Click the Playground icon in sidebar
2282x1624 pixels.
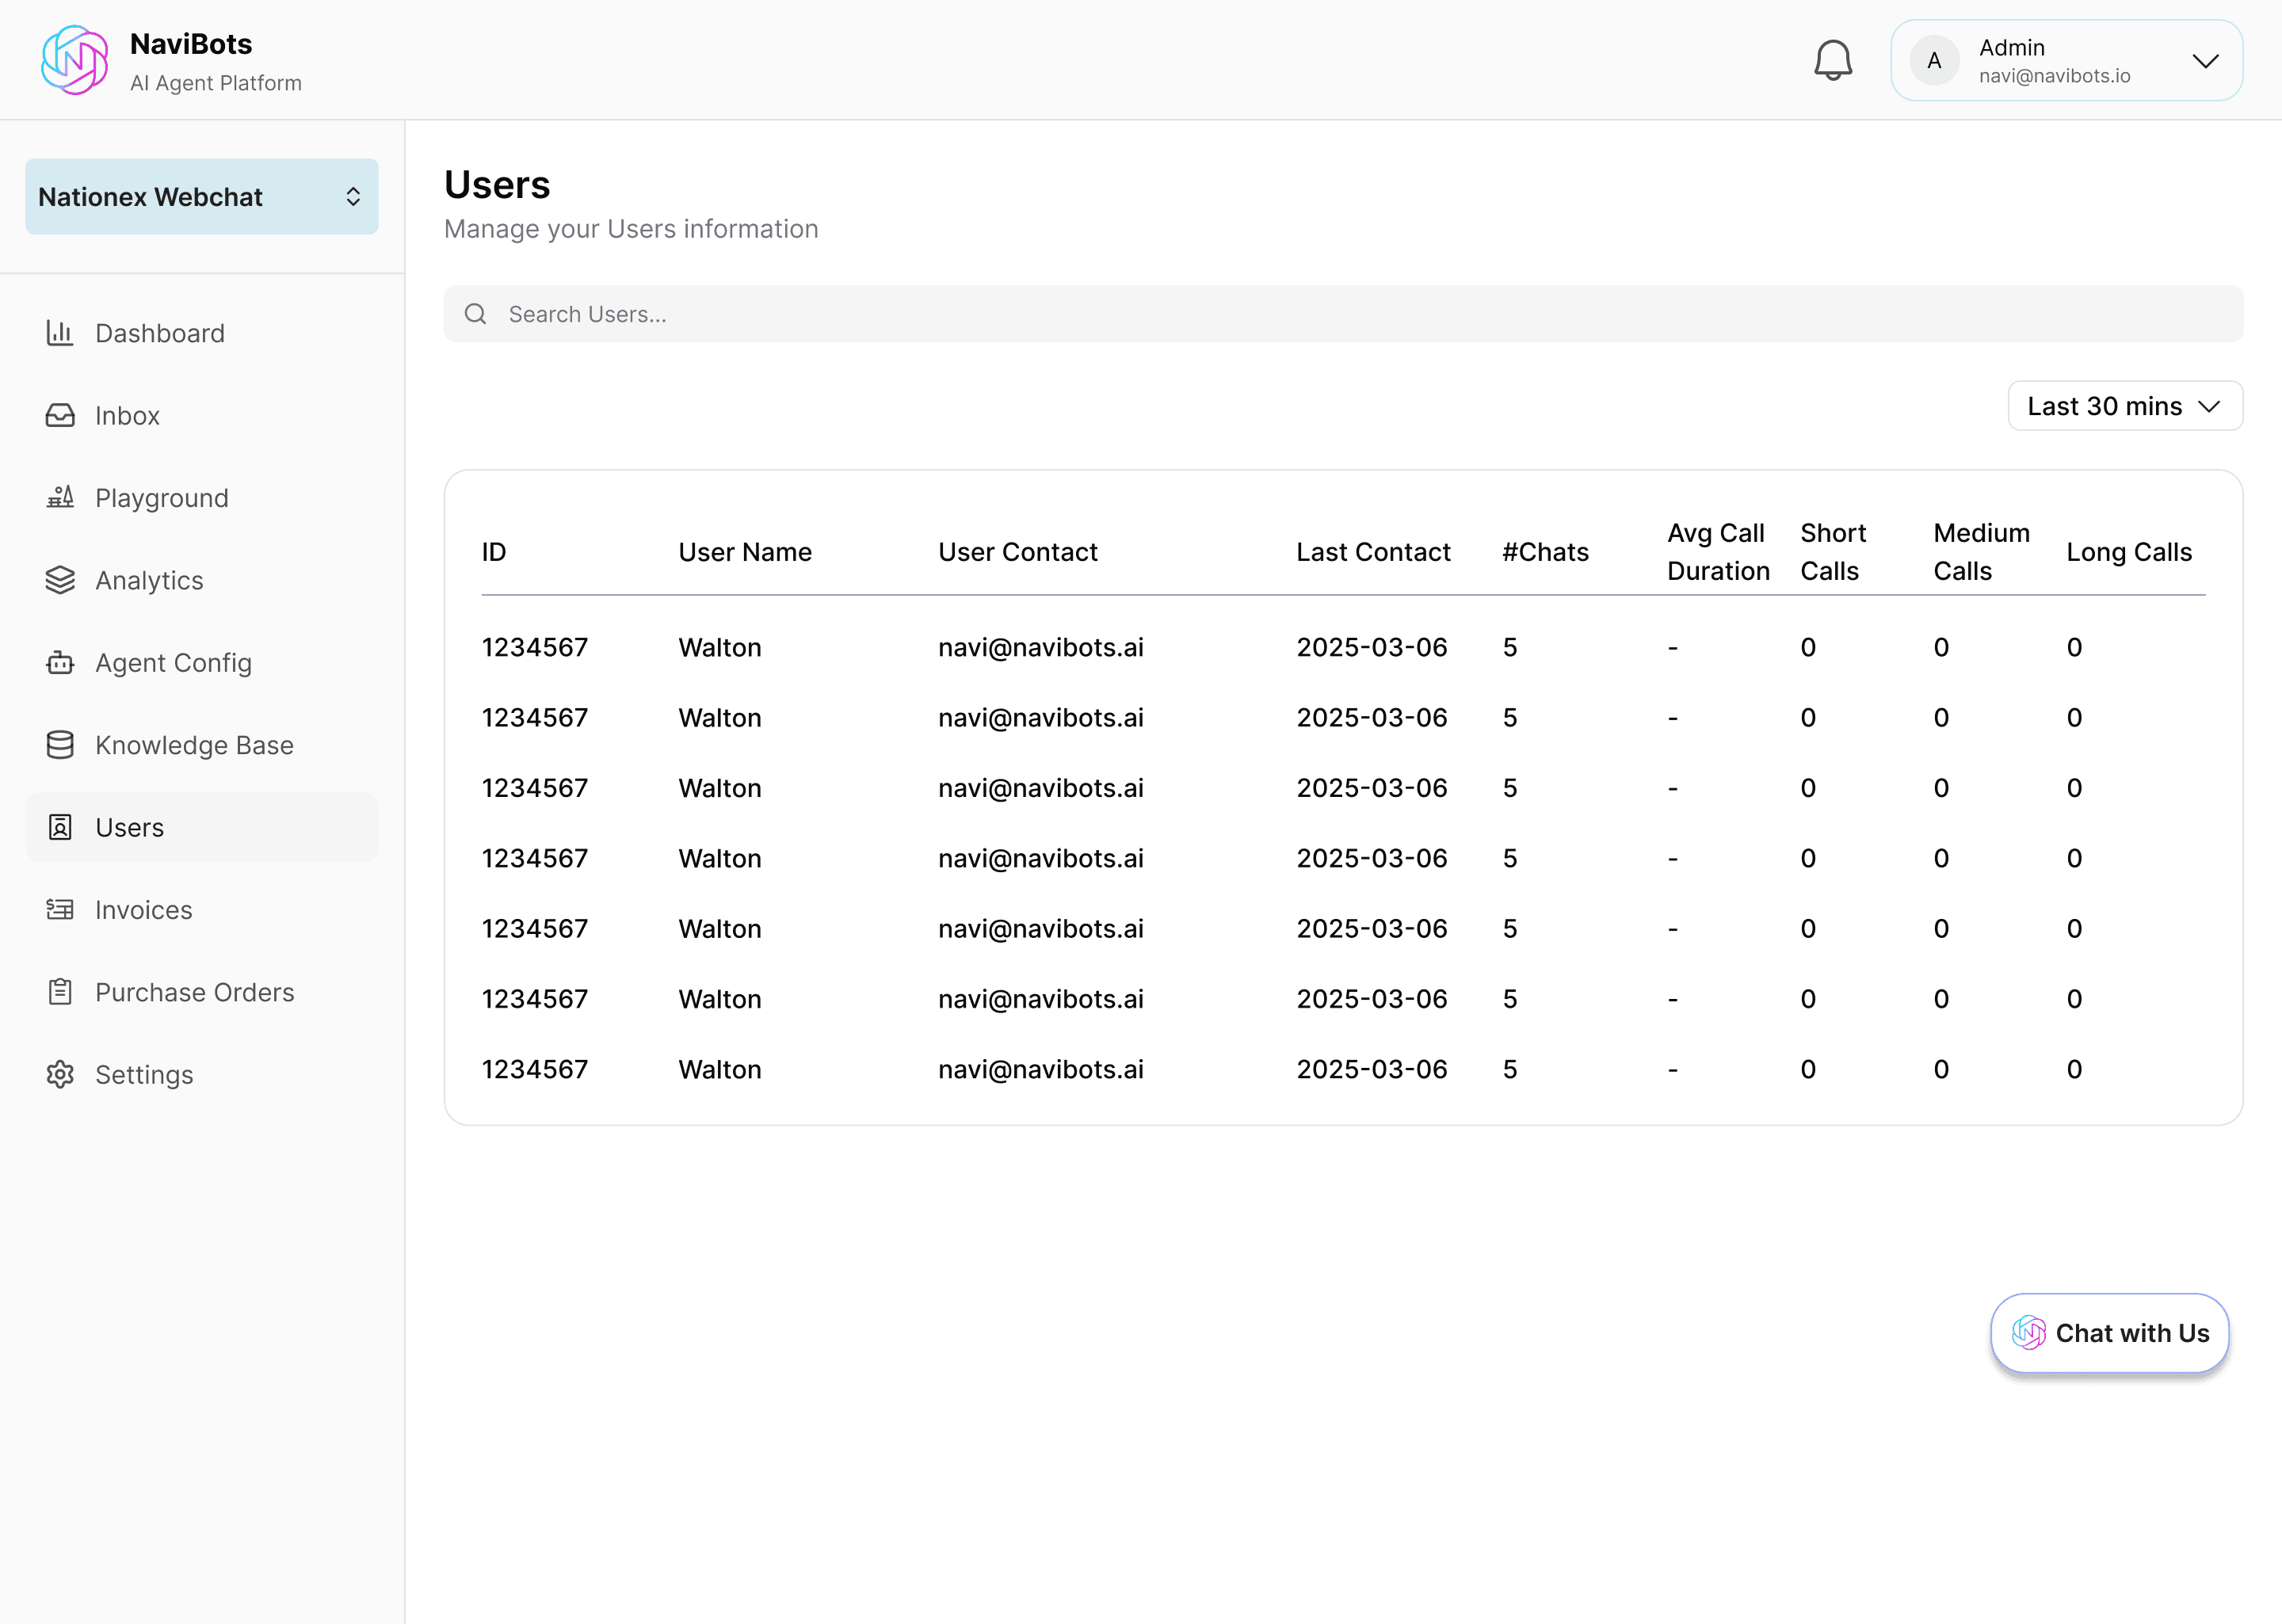point(60,497)
